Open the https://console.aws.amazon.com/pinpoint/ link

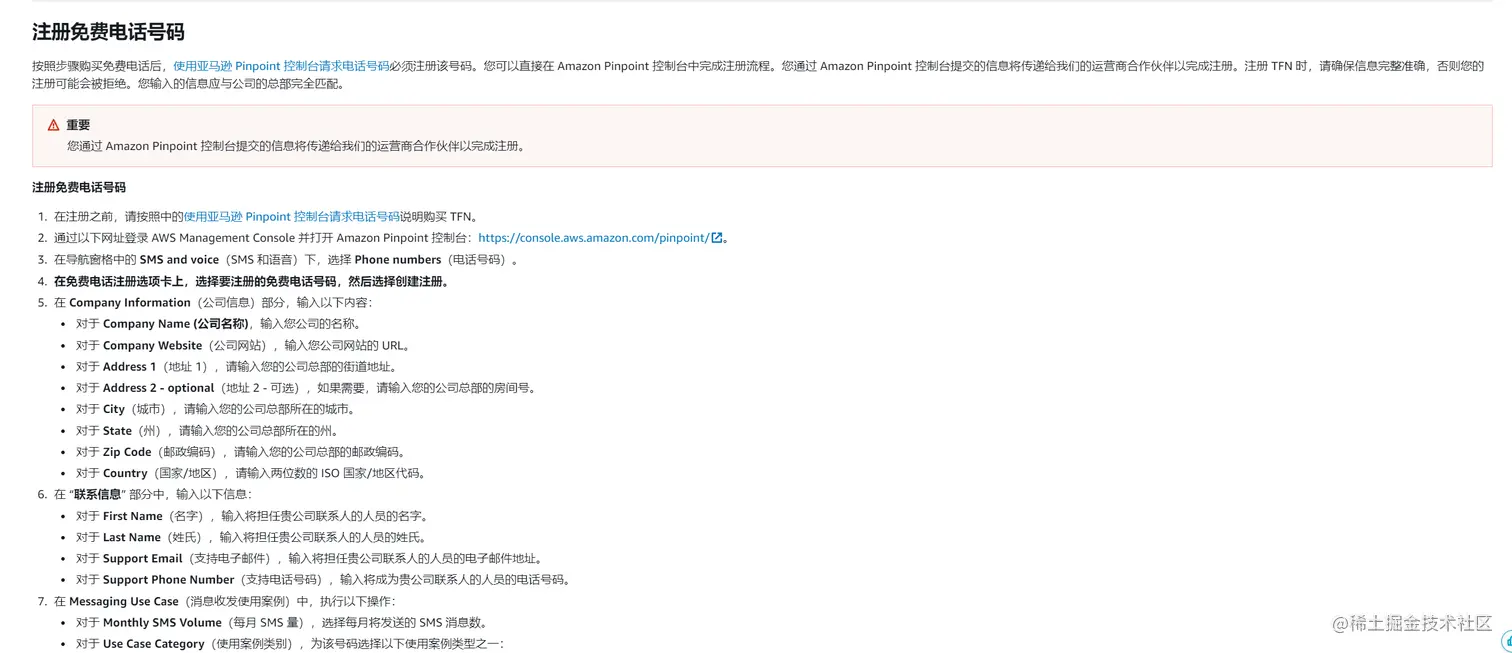(594, 238)
